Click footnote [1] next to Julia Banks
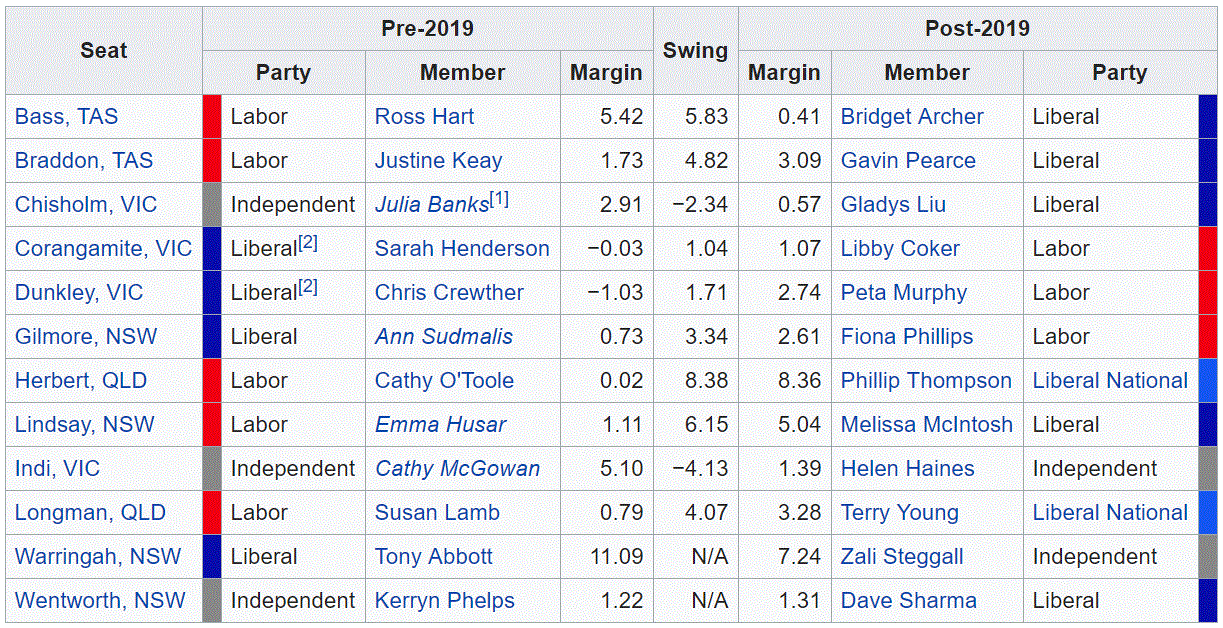 (499, 200)
